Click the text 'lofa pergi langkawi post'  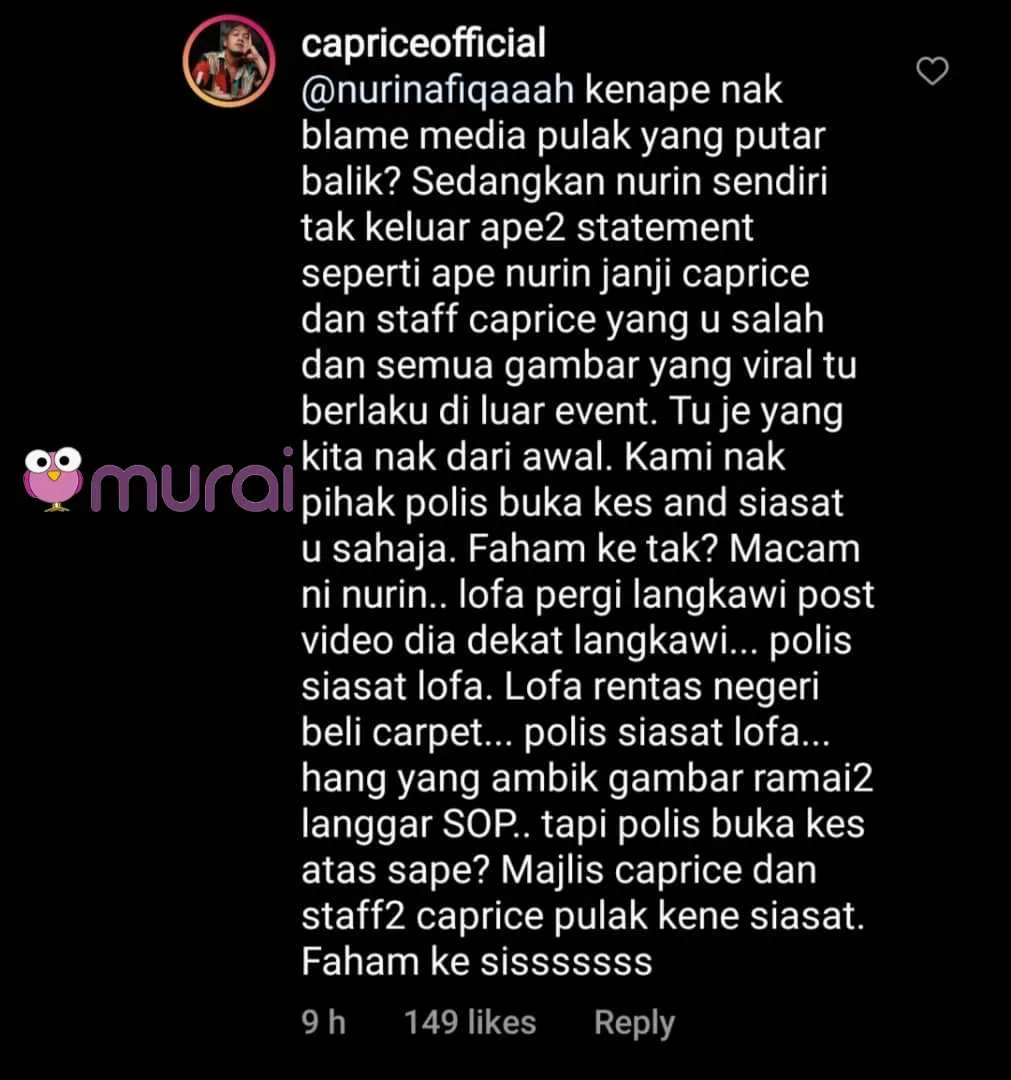click(667, 595)
